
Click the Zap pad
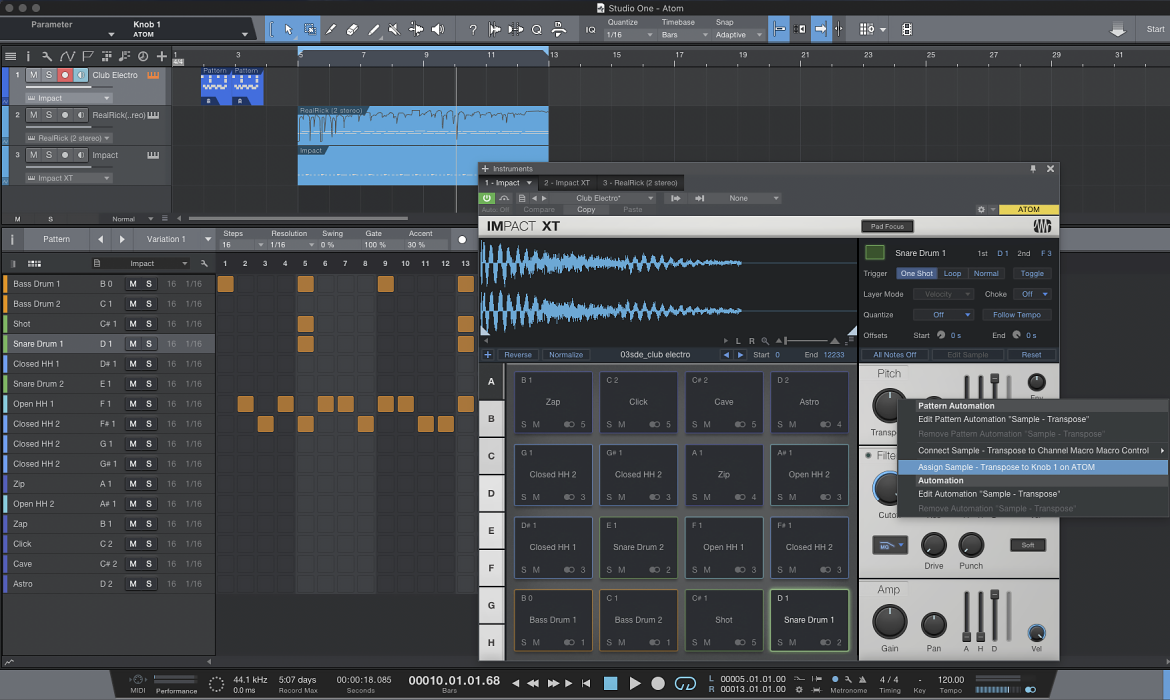click(553, 401)
